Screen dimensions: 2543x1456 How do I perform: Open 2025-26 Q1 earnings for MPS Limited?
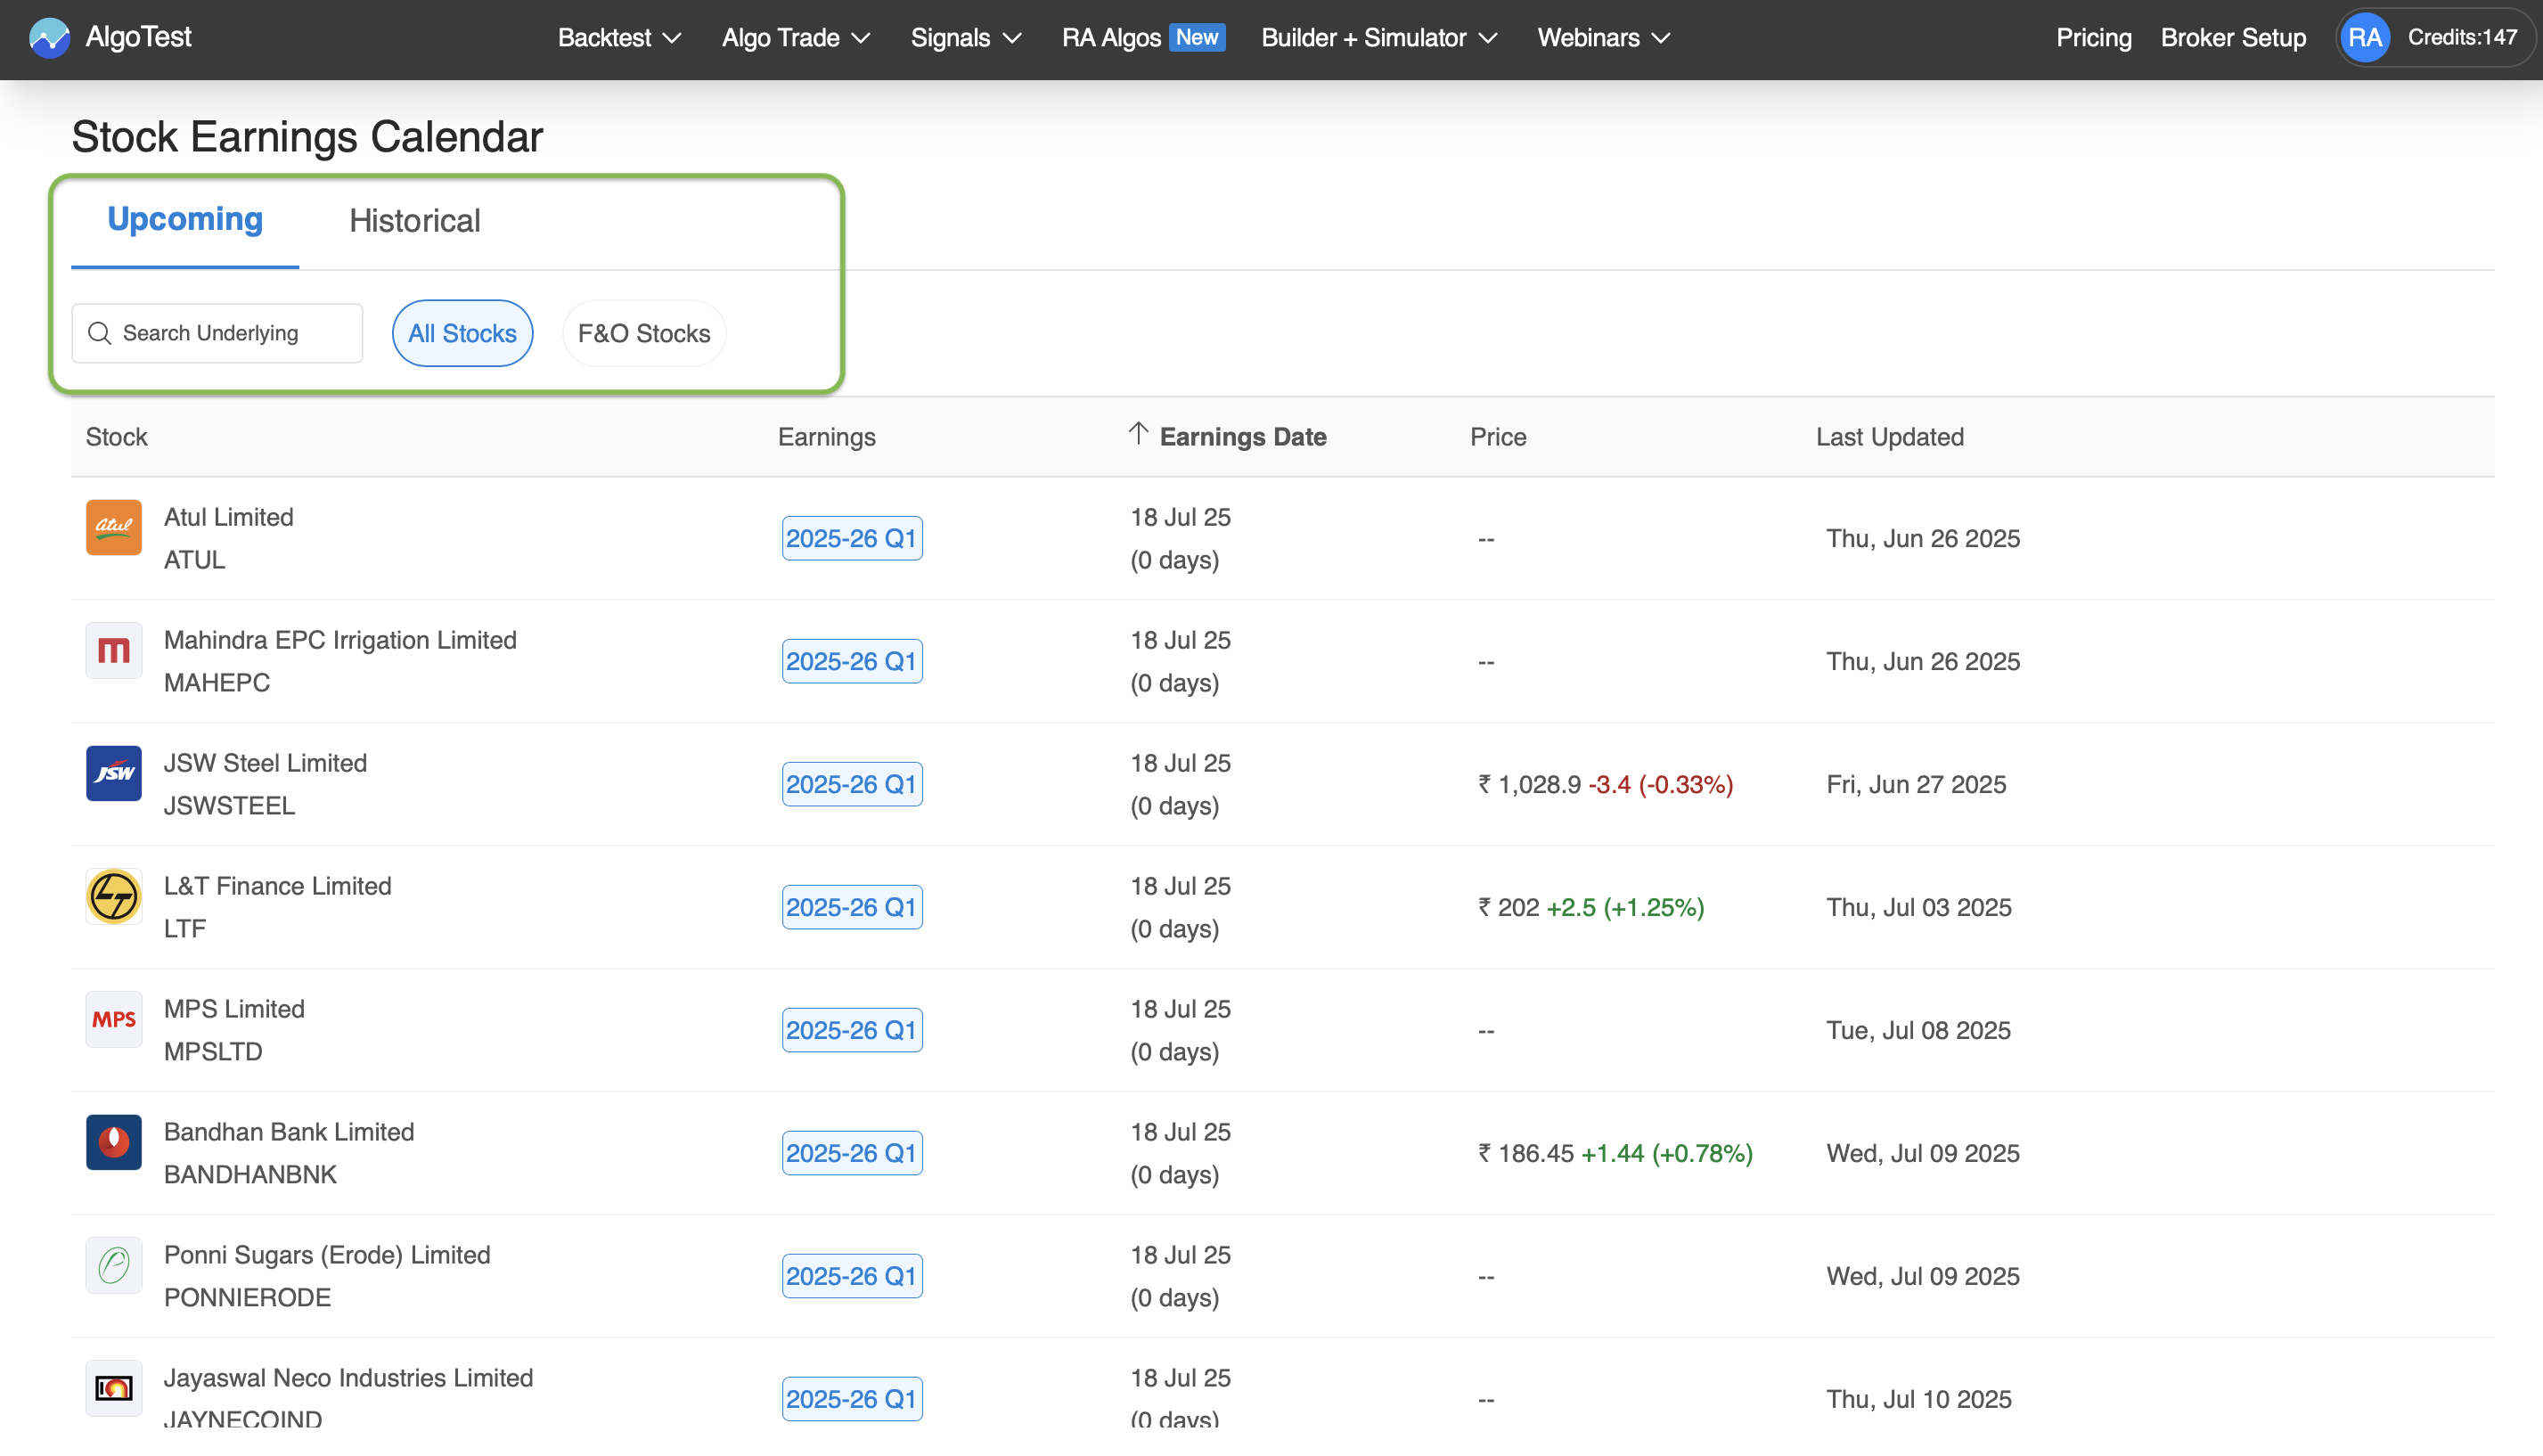pyautogui.click(x=851, y=1030)
